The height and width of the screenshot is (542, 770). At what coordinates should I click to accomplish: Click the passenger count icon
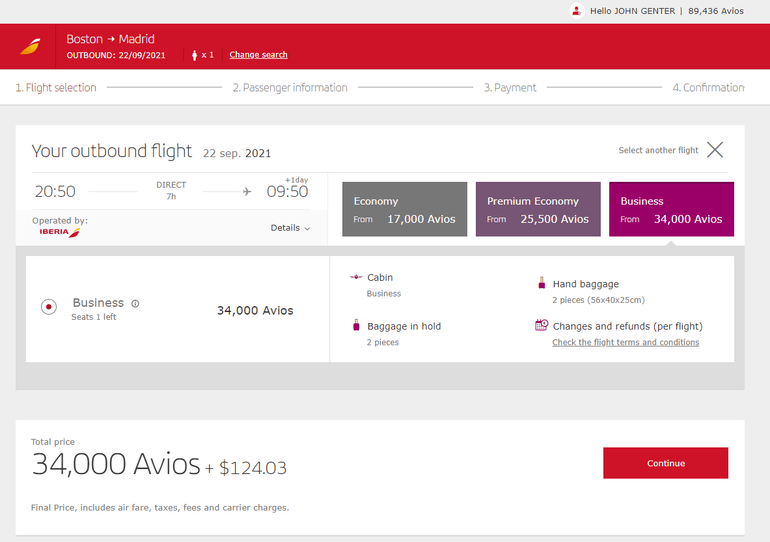(193, 55)
